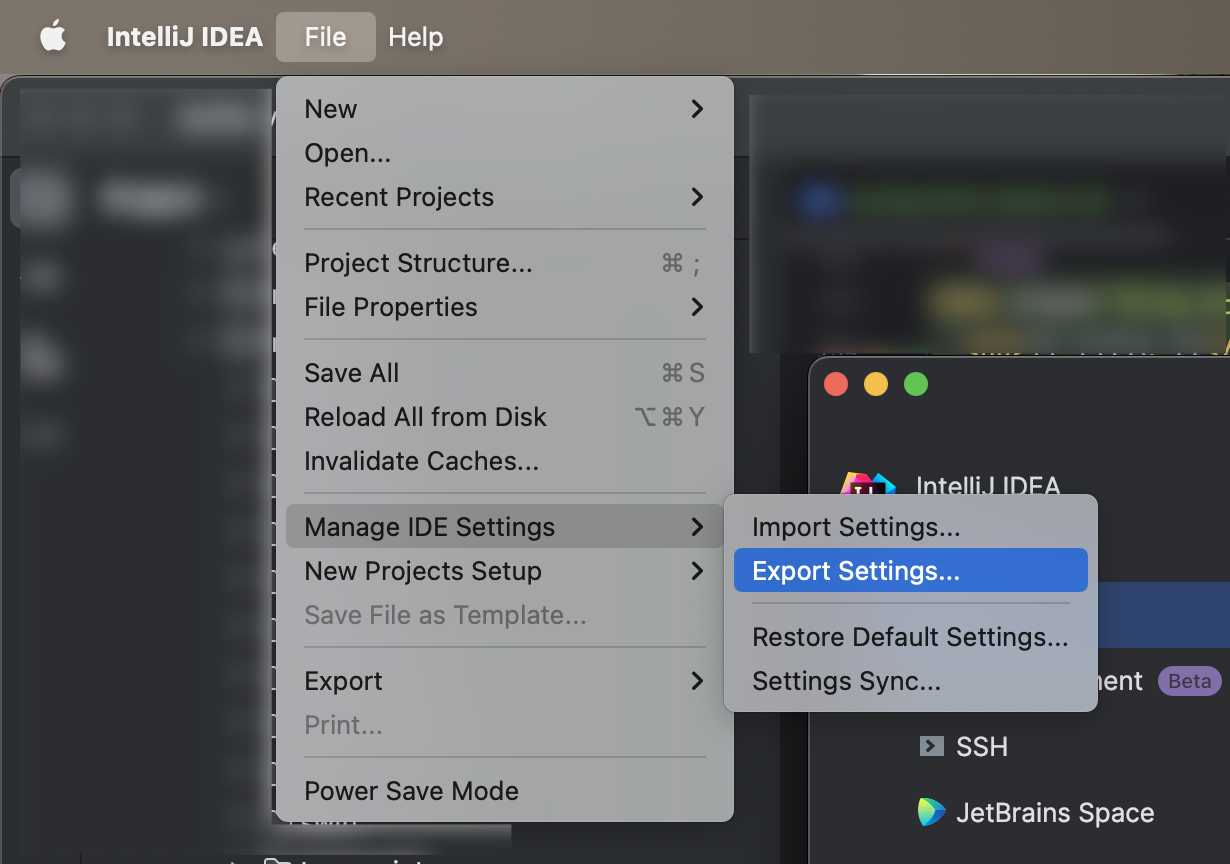The image size is (1230, 864).
Task: Open the IntelliJ IDEA application menu
Action: click(185, 37)
